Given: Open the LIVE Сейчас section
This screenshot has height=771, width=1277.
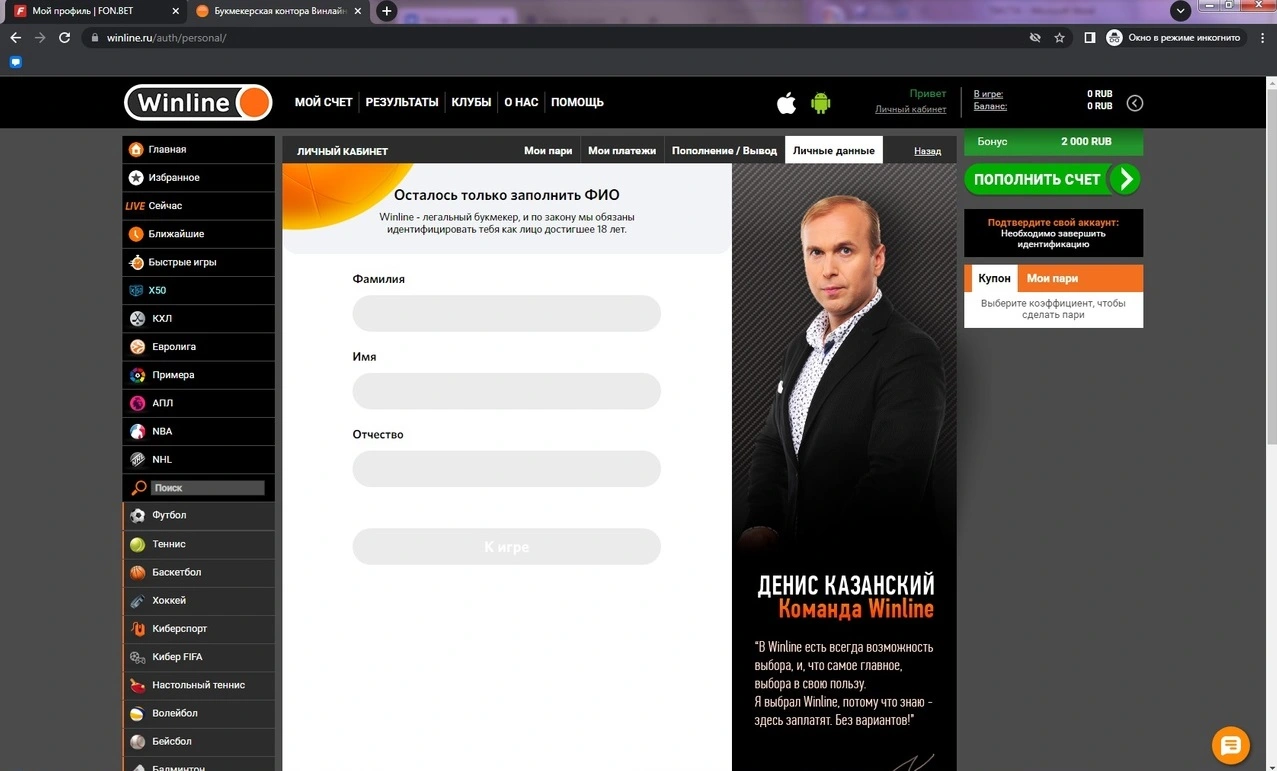Looking at the screenshot, I should 198,206.
